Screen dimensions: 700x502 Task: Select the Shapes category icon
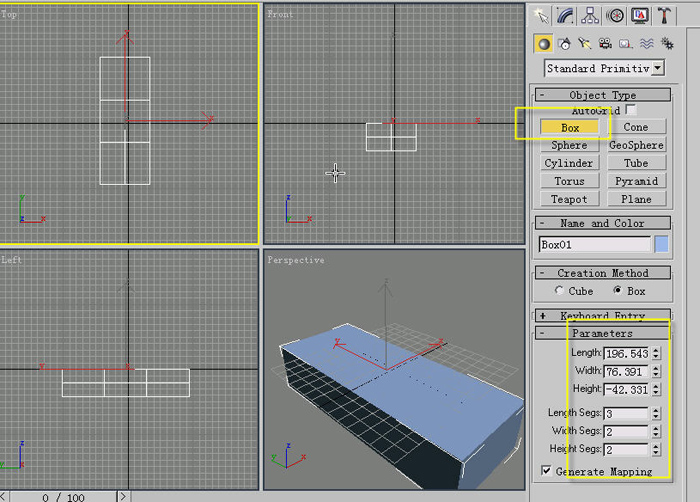[x=564, y=44]
